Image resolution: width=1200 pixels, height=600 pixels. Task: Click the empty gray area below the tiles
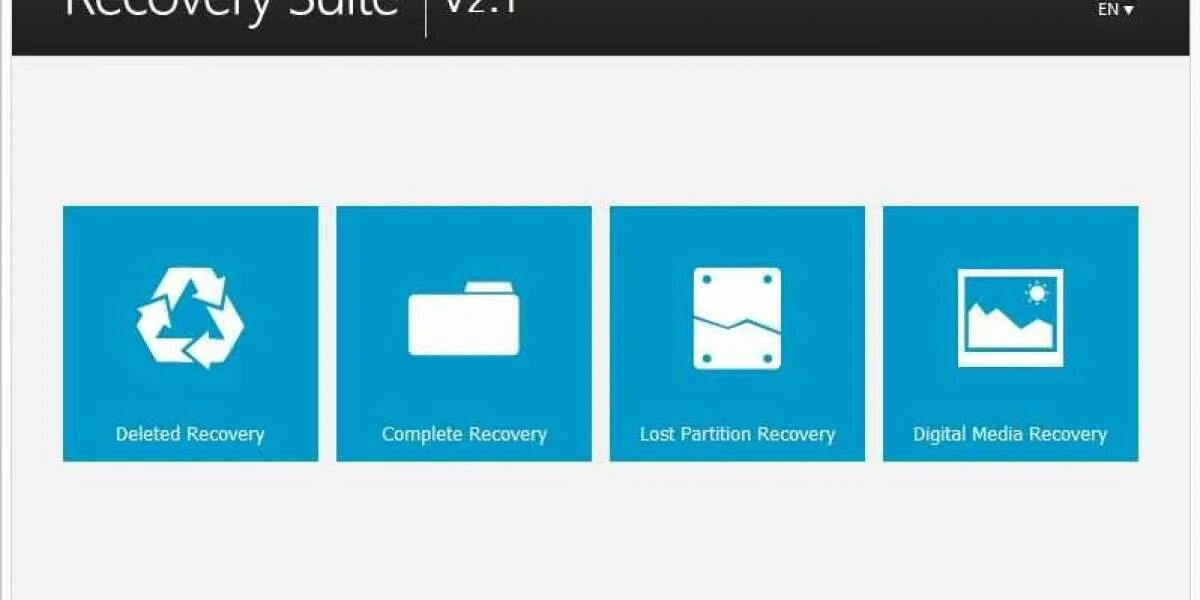pos(600,530)
